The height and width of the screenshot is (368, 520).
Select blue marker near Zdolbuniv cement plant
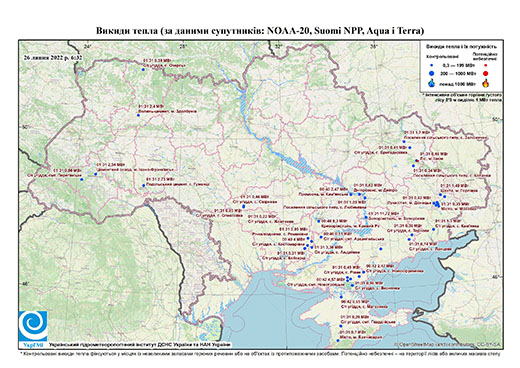(138, 115)
